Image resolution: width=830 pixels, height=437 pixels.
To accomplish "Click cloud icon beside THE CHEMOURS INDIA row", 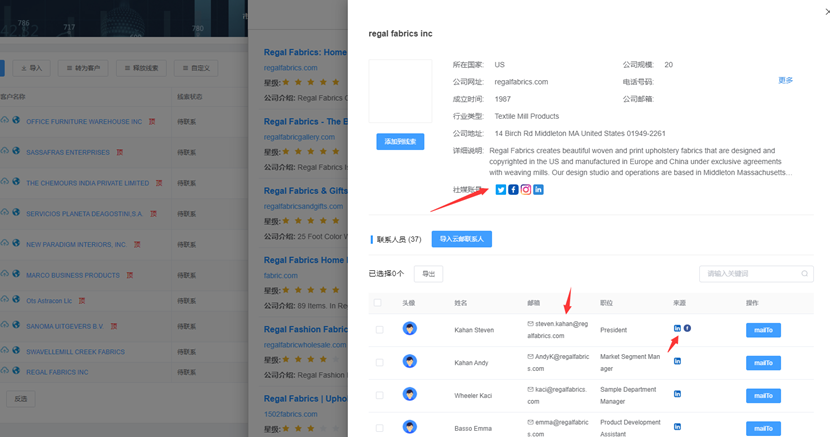I will tap(5, 181).
